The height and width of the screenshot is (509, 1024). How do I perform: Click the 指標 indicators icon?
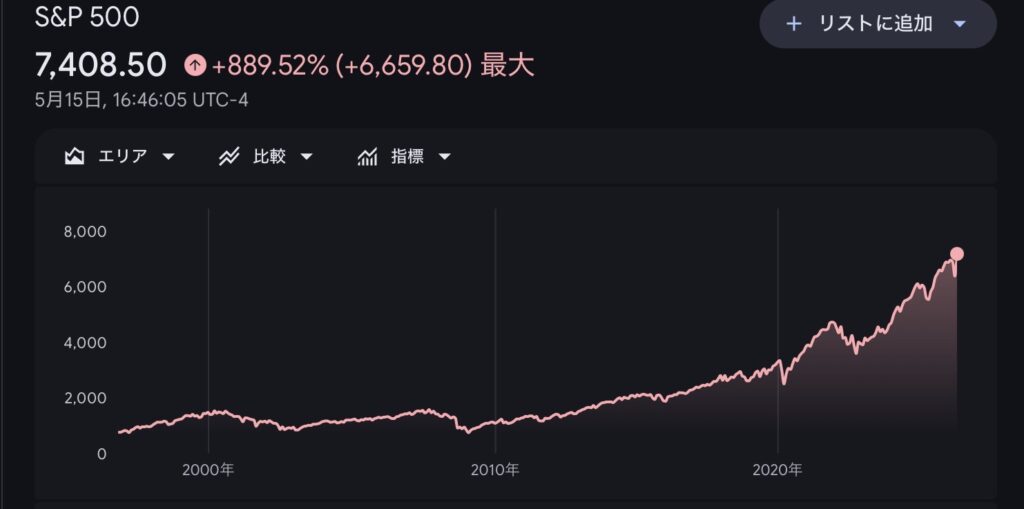click(x=368, y=157)
